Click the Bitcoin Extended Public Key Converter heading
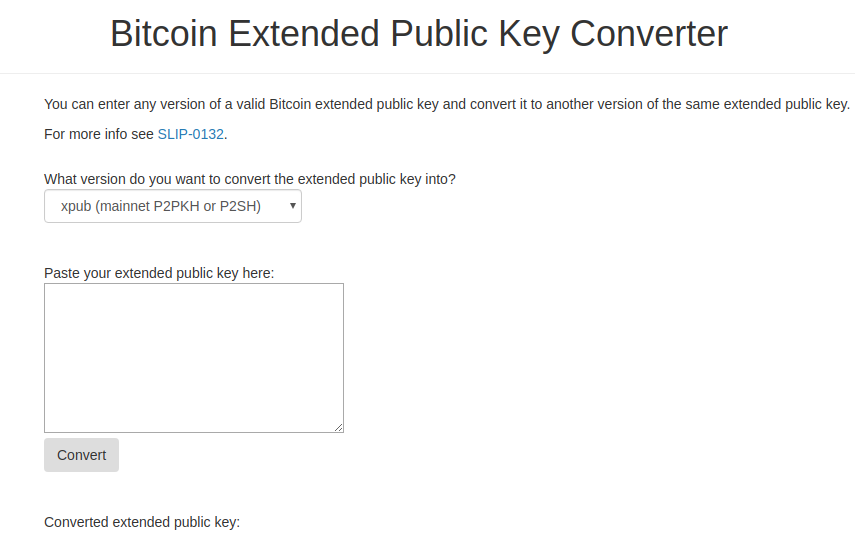855x552 pixels. click(418, 34)
